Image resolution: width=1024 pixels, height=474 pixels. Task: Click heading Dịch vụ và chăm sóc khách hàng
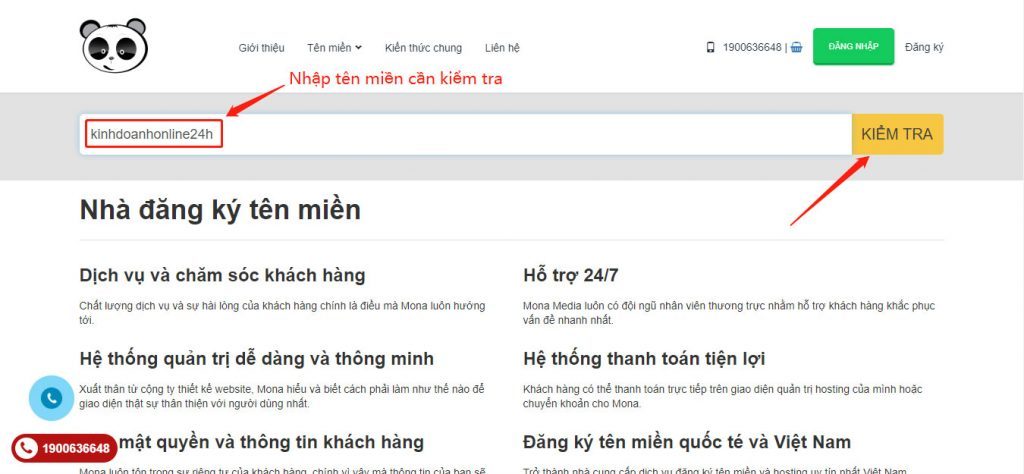(x=222, y=276)
